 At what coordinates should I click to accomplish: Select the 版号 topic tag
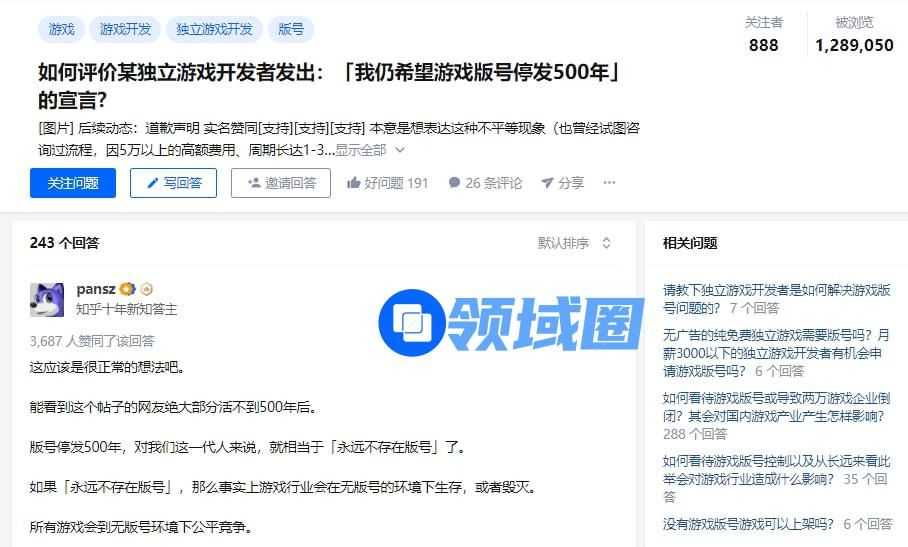click(291, 29)
